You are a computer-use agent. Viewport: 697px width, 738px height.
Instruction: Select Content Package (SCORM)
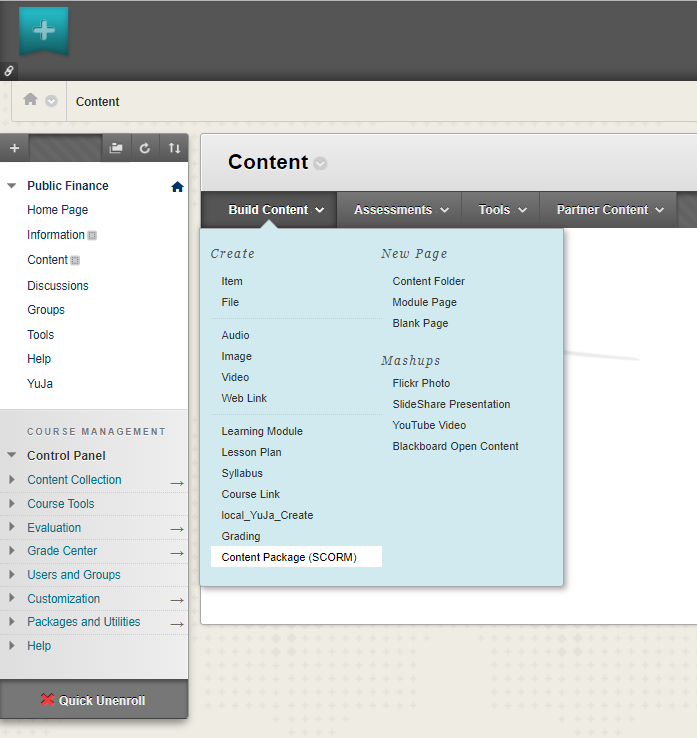[296, 557]
